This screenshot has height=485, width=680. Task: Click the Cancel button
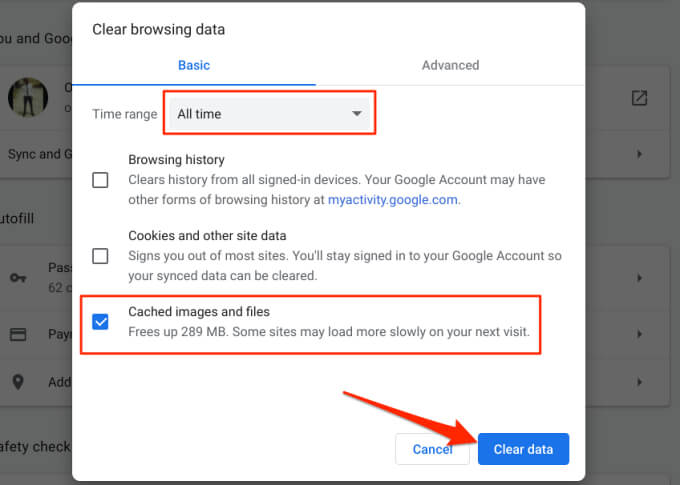click(432, 449)
